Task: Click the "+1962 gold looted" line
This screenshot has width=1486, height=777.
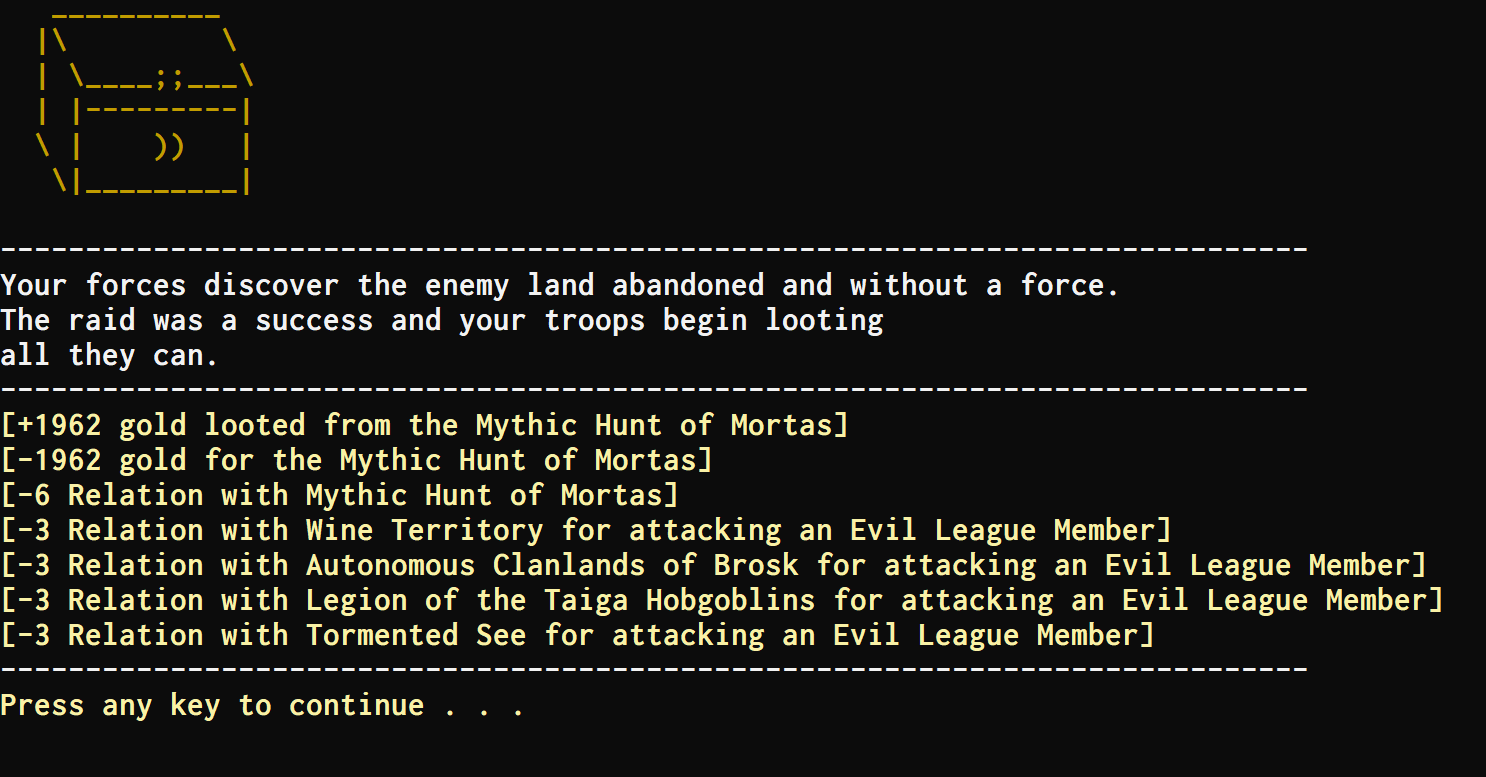Action: pos(424,425)
